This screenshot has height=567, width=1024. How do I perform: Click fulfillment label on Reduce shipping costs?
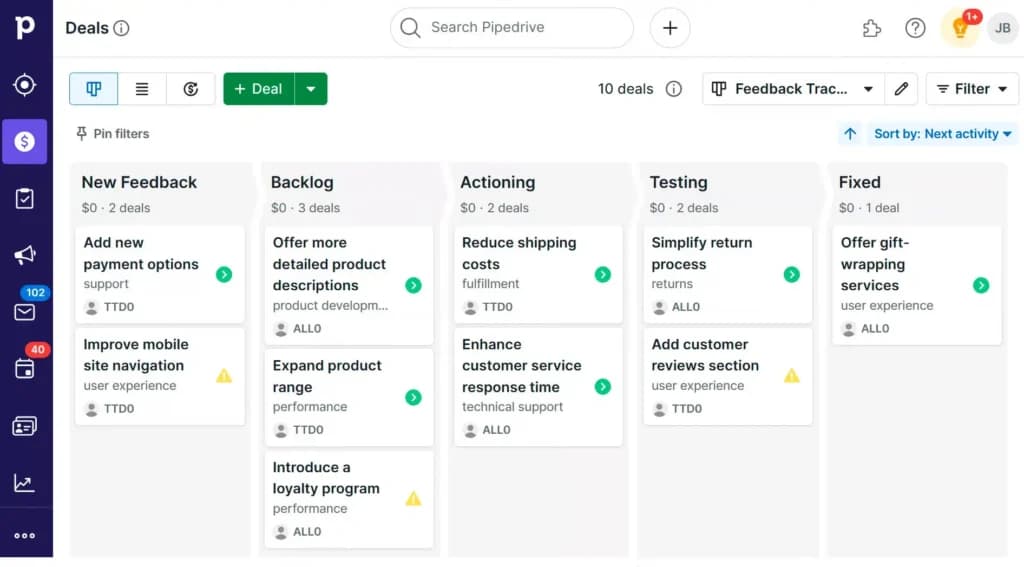tap(490, 284)
